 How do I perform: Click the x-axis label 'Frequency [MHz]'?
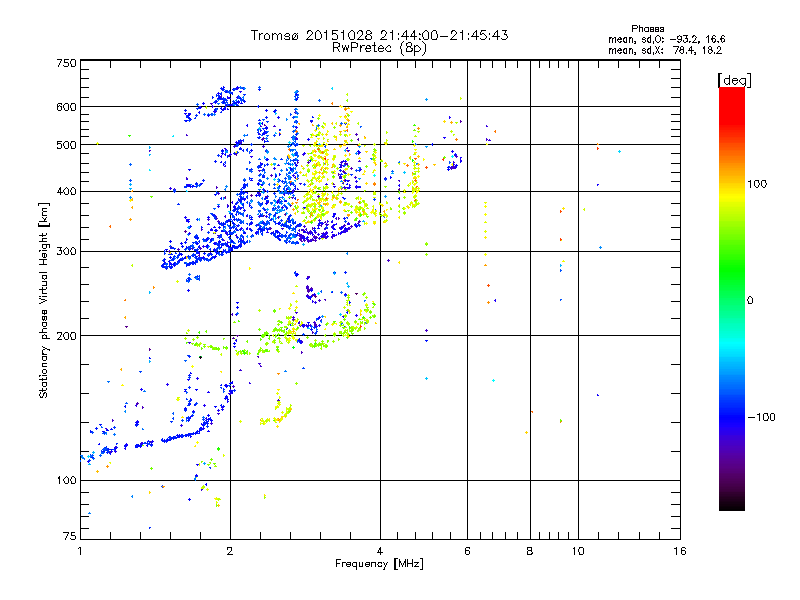point(379,564)
